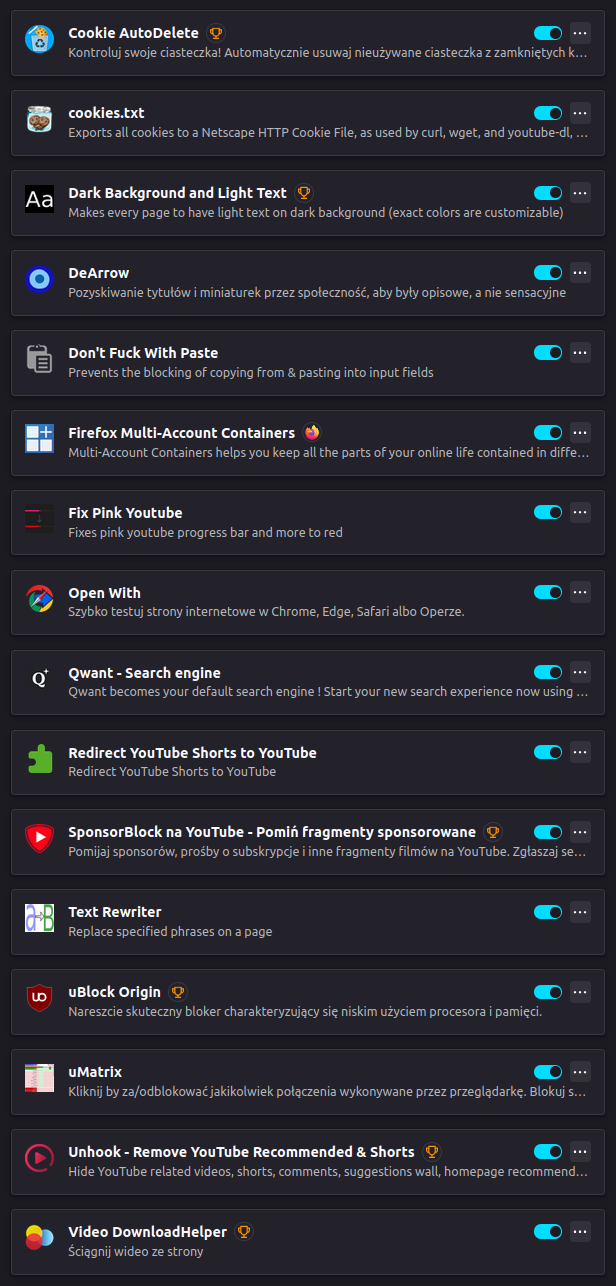This screenshot has height=1286, width=616.
Task: Show more options for Qwant - Search engine
Action: coord(580,673)
